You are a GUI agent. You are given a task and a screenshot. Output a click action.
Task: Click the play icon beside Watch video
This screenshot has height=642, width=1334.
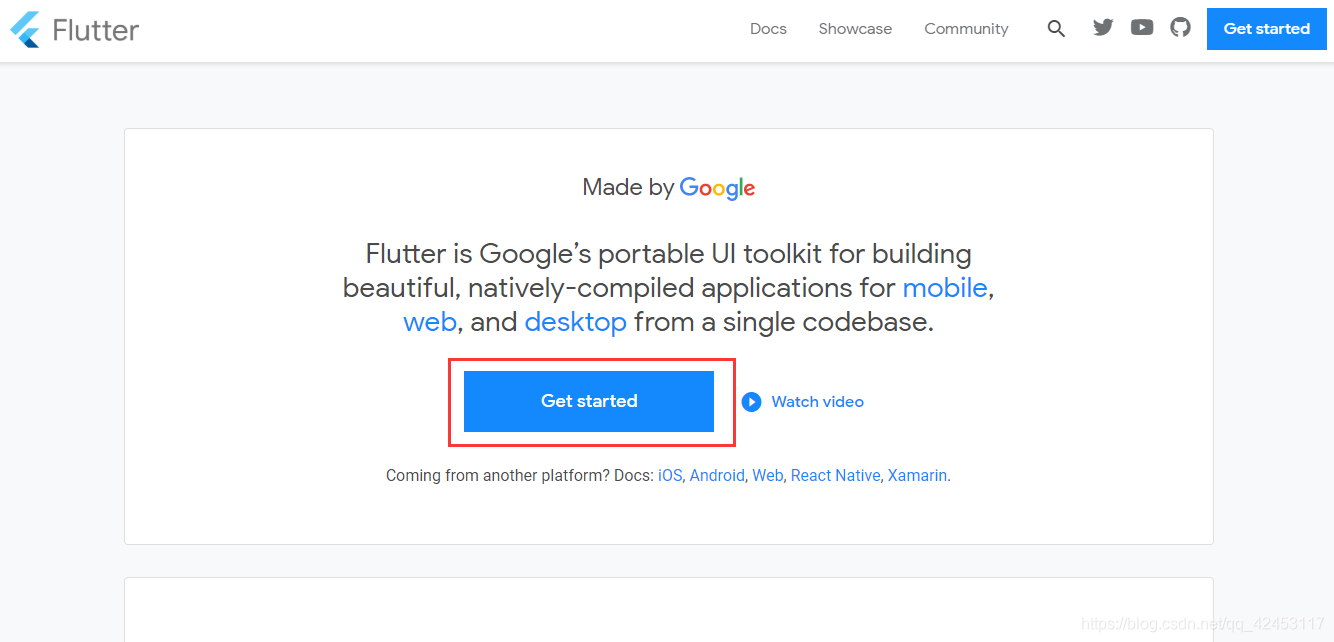[752, 402]
